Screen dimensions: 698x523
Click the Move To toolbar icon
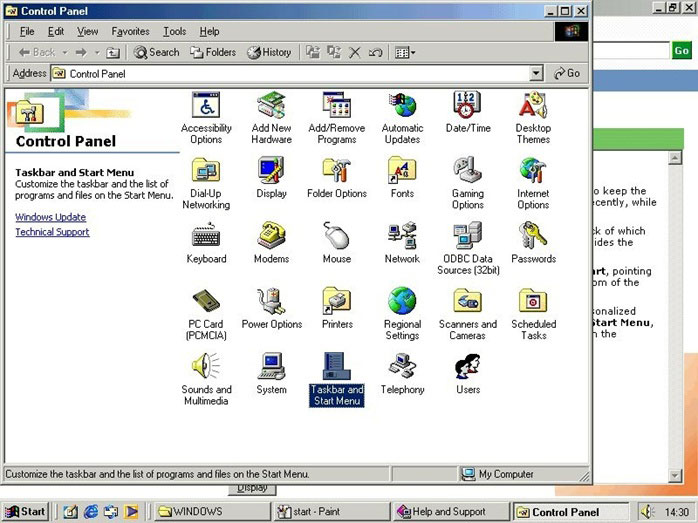313,53
